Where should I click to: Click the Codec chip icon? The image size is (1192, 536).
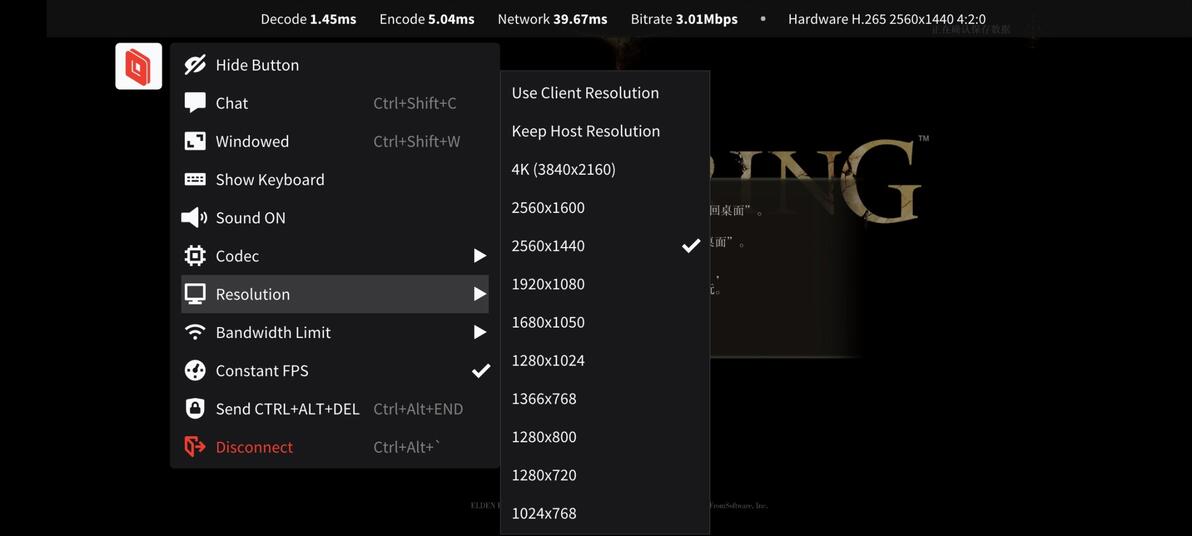click(195, 256)
